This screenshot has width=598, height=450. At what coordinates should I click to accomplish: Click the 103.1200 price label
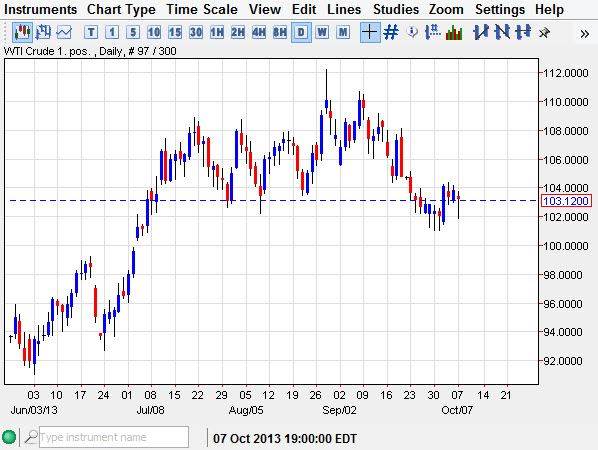566,201
